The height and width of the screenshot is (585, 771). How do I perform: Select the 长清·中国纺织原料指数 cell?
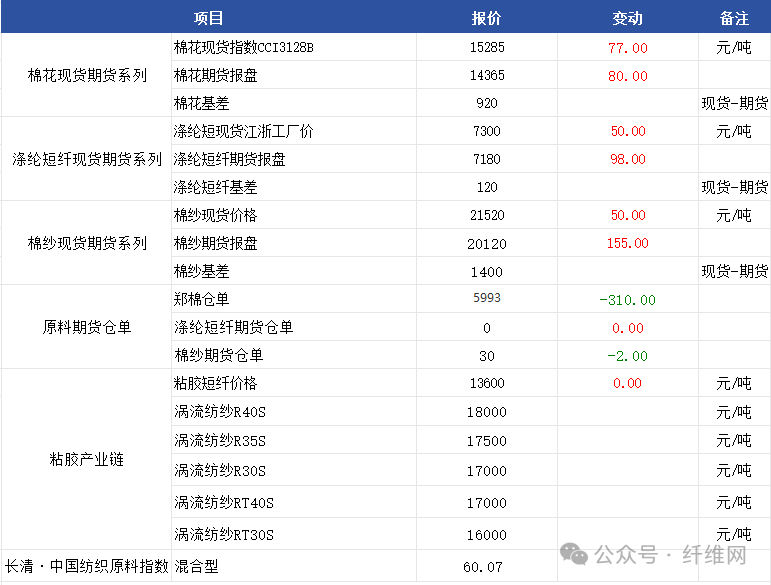(87, 566)
